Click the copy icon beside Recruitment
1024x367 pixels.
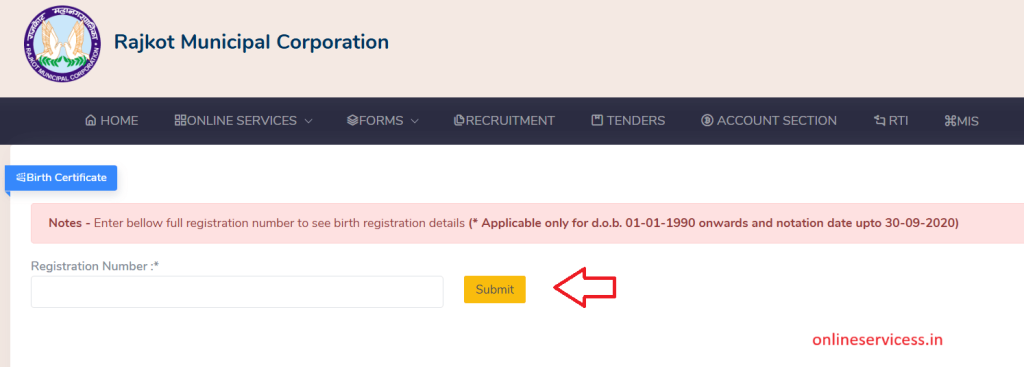click(459, 121)
